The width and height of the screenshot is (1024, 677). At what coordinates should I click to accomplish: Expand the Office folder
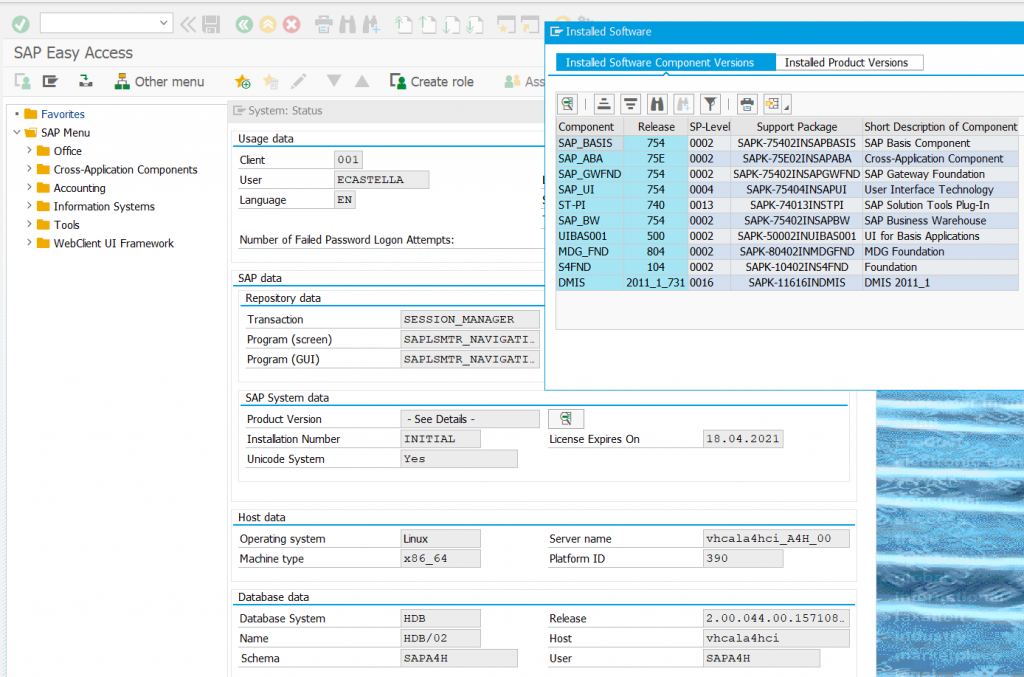click(29, 151)
